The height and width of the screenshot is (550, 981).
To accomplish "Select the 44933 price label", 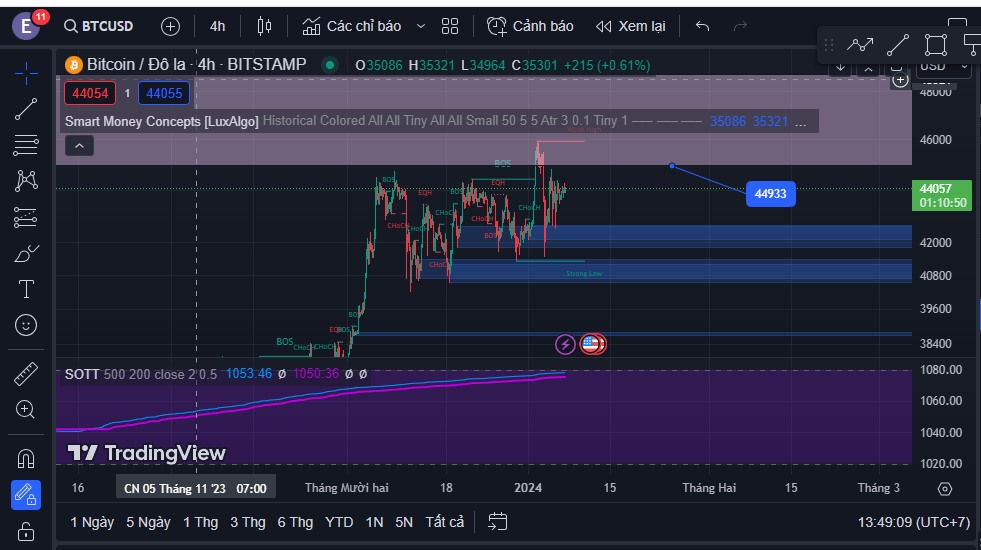I will point(770,193).
